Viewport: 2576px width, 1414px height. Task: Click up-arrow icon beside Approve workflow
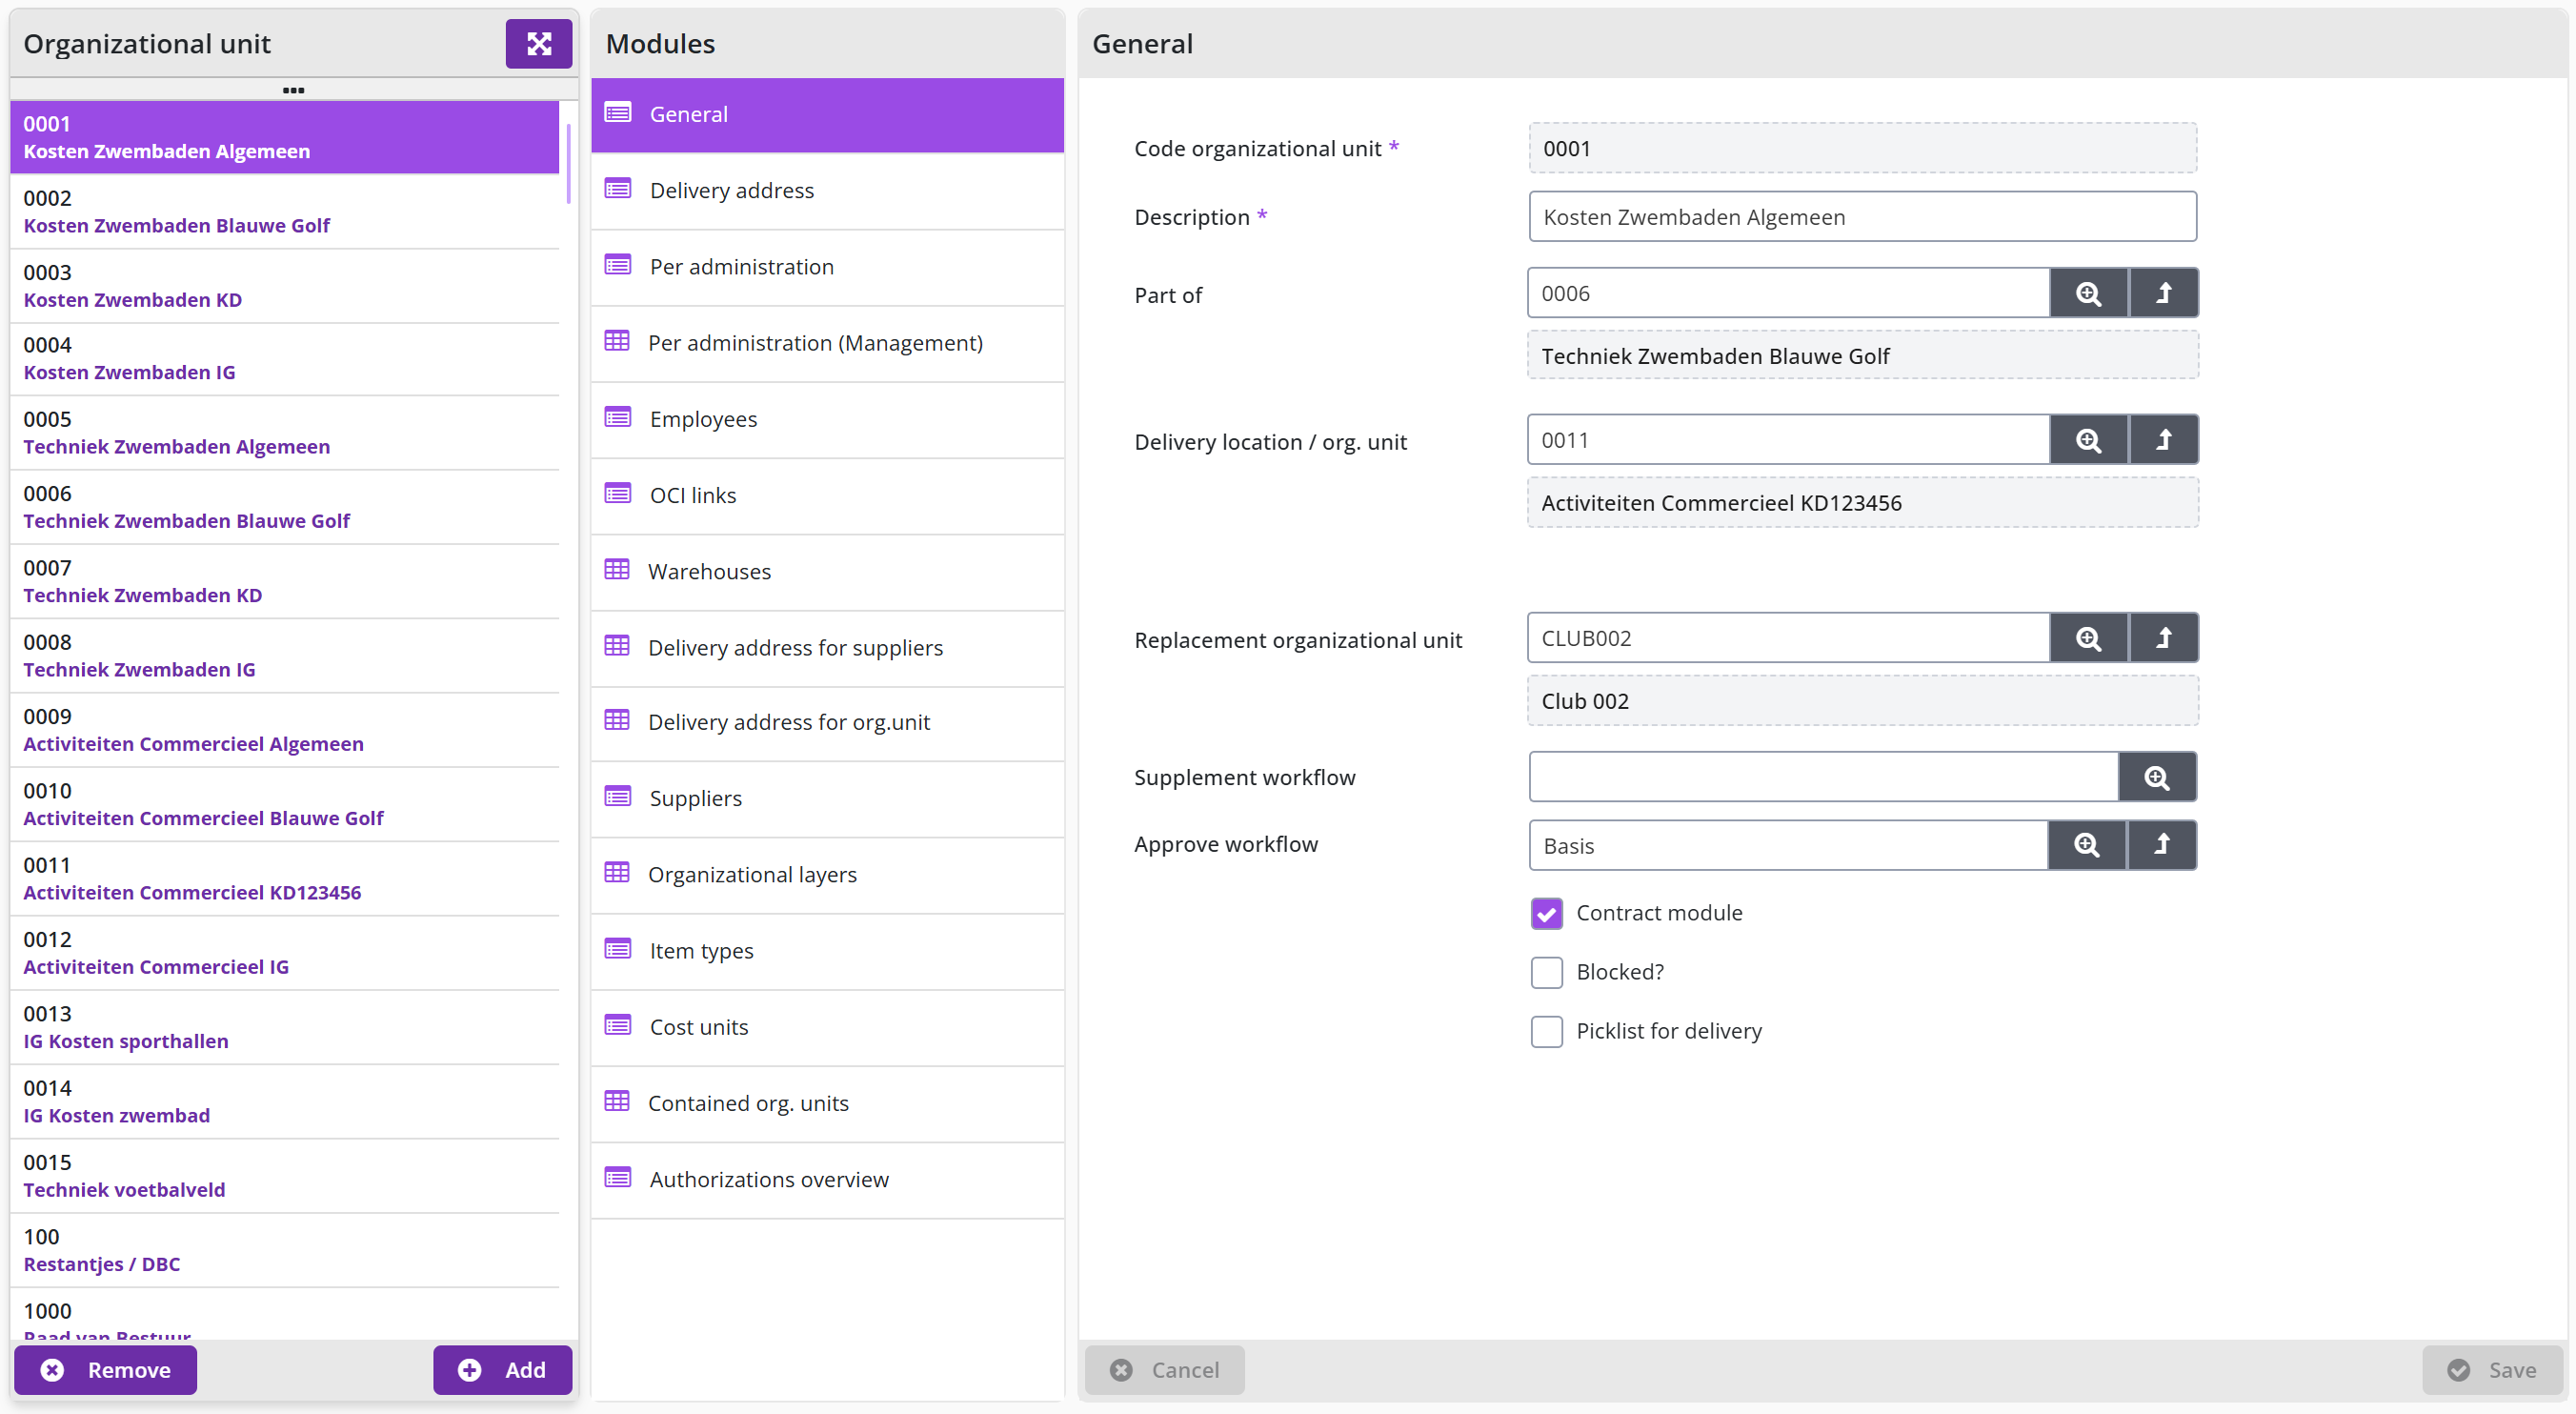point(2161,845)
